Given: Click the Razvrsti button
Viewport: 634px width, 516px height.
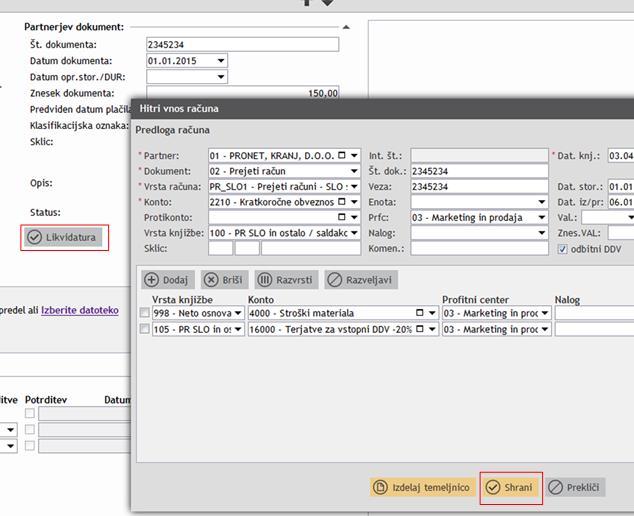Looking at the screenshot, I should point(287,280).
